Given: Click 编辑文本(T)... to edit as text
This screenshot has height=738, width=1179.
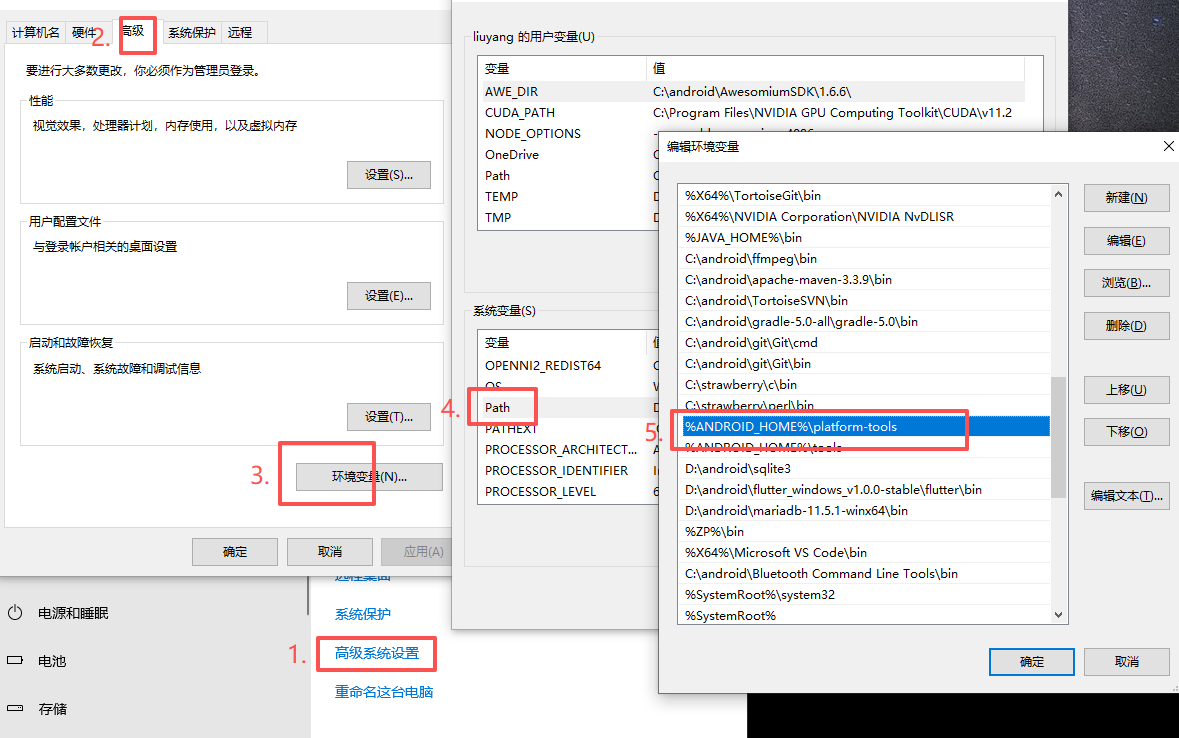Looking at the screenshot, I should tap(1126, 495).
